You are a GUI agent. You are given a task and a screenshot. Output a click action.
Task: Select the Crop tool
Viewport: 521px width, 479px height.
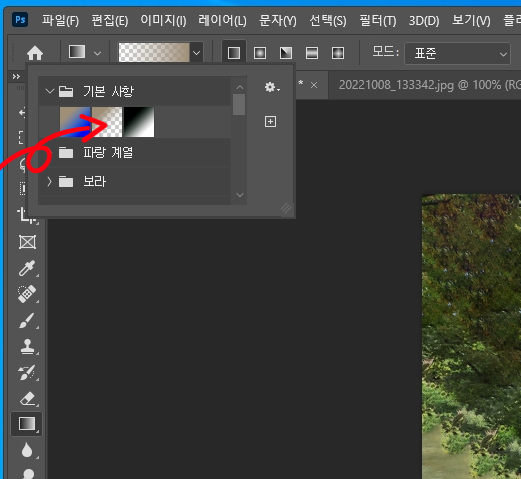point(27,215)
